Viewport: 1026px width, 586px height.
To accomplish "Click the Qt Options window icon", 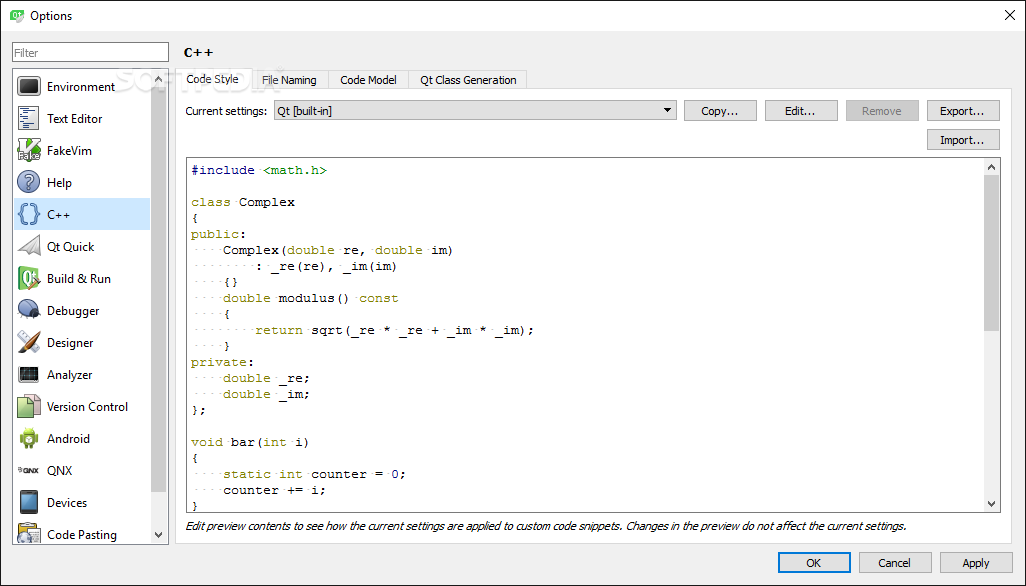I will [x=17, y=16].
